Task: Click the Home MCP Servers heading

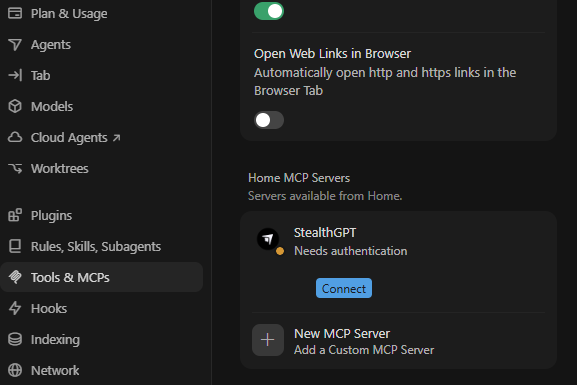Action: click(299, 178)
